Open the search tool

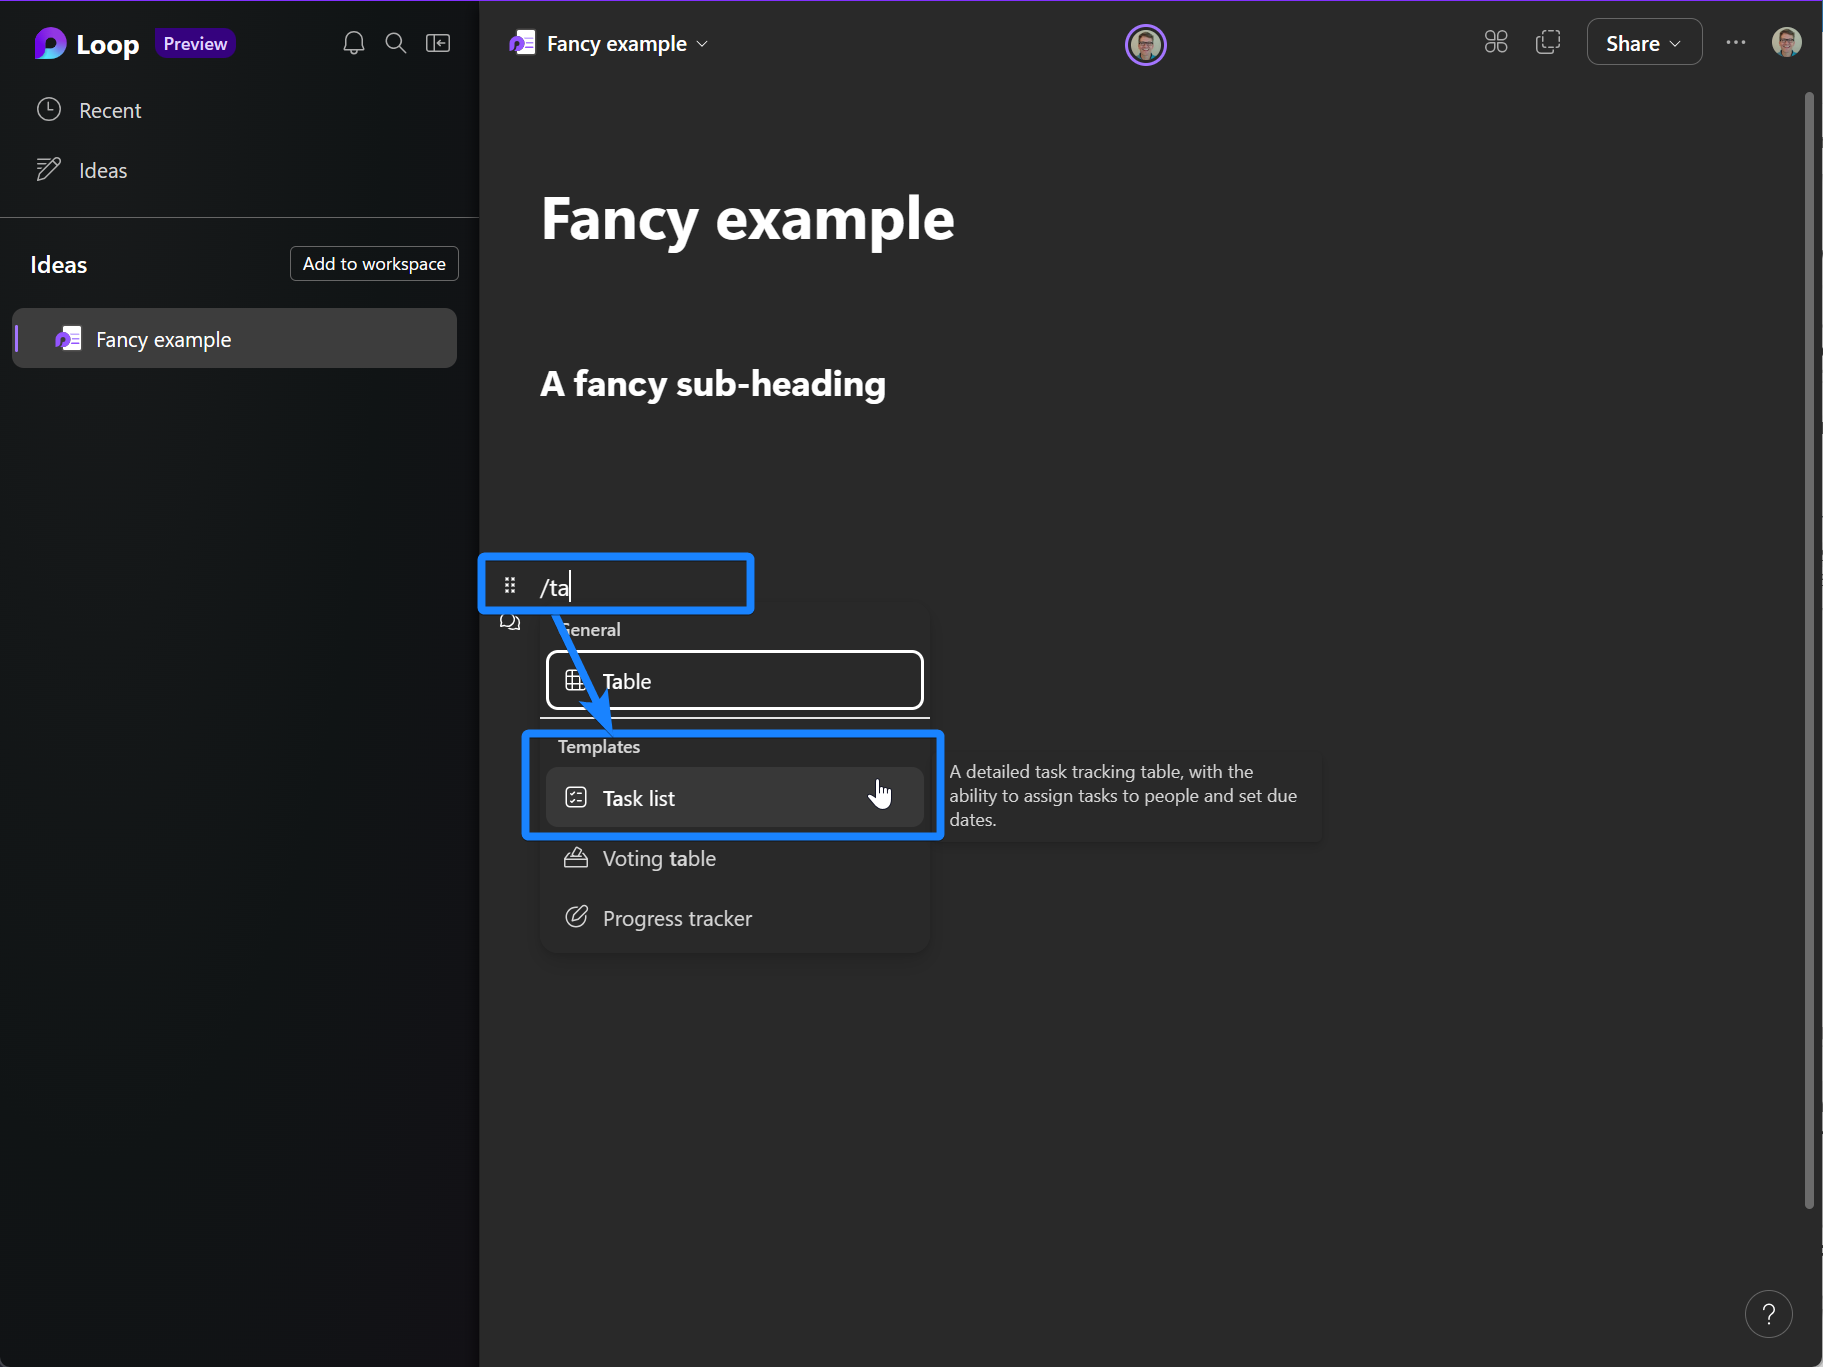(x=396, y=43)
